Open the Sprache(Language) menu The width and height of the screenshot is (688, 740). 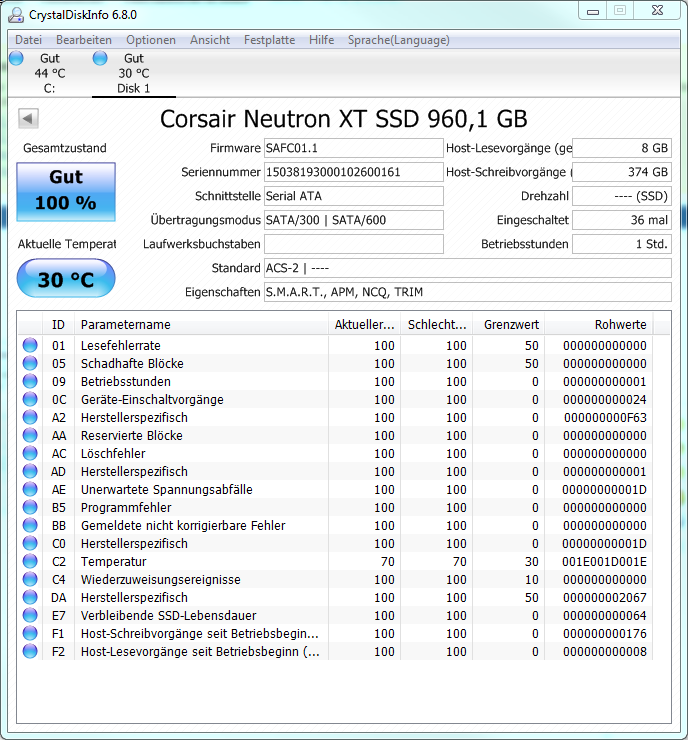399,40
